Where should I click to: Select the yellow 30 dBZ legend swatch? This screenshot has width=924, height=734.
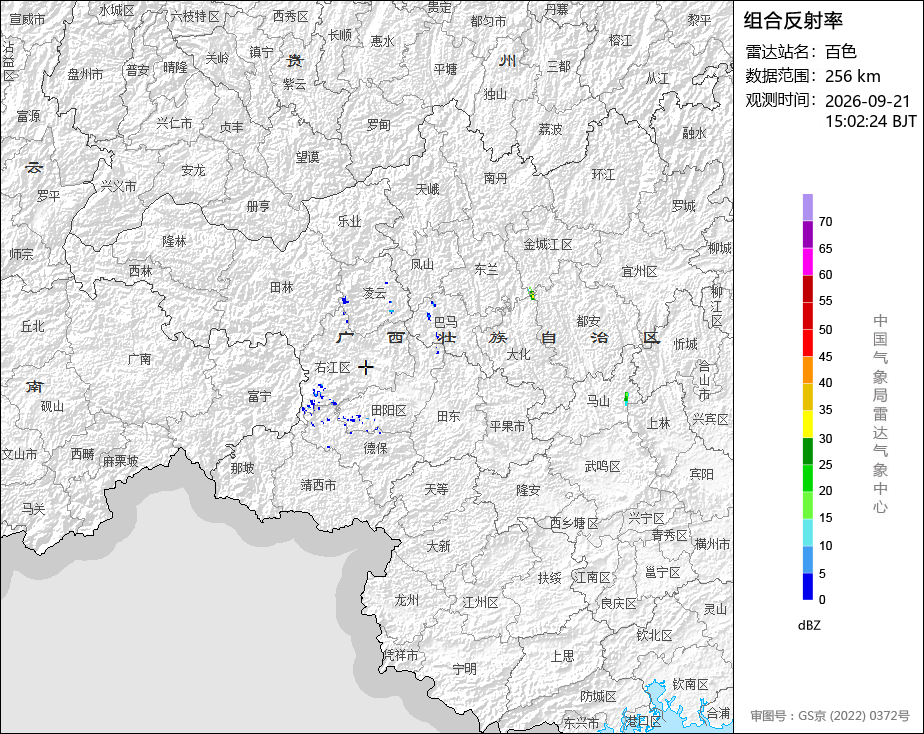(807, 424)
